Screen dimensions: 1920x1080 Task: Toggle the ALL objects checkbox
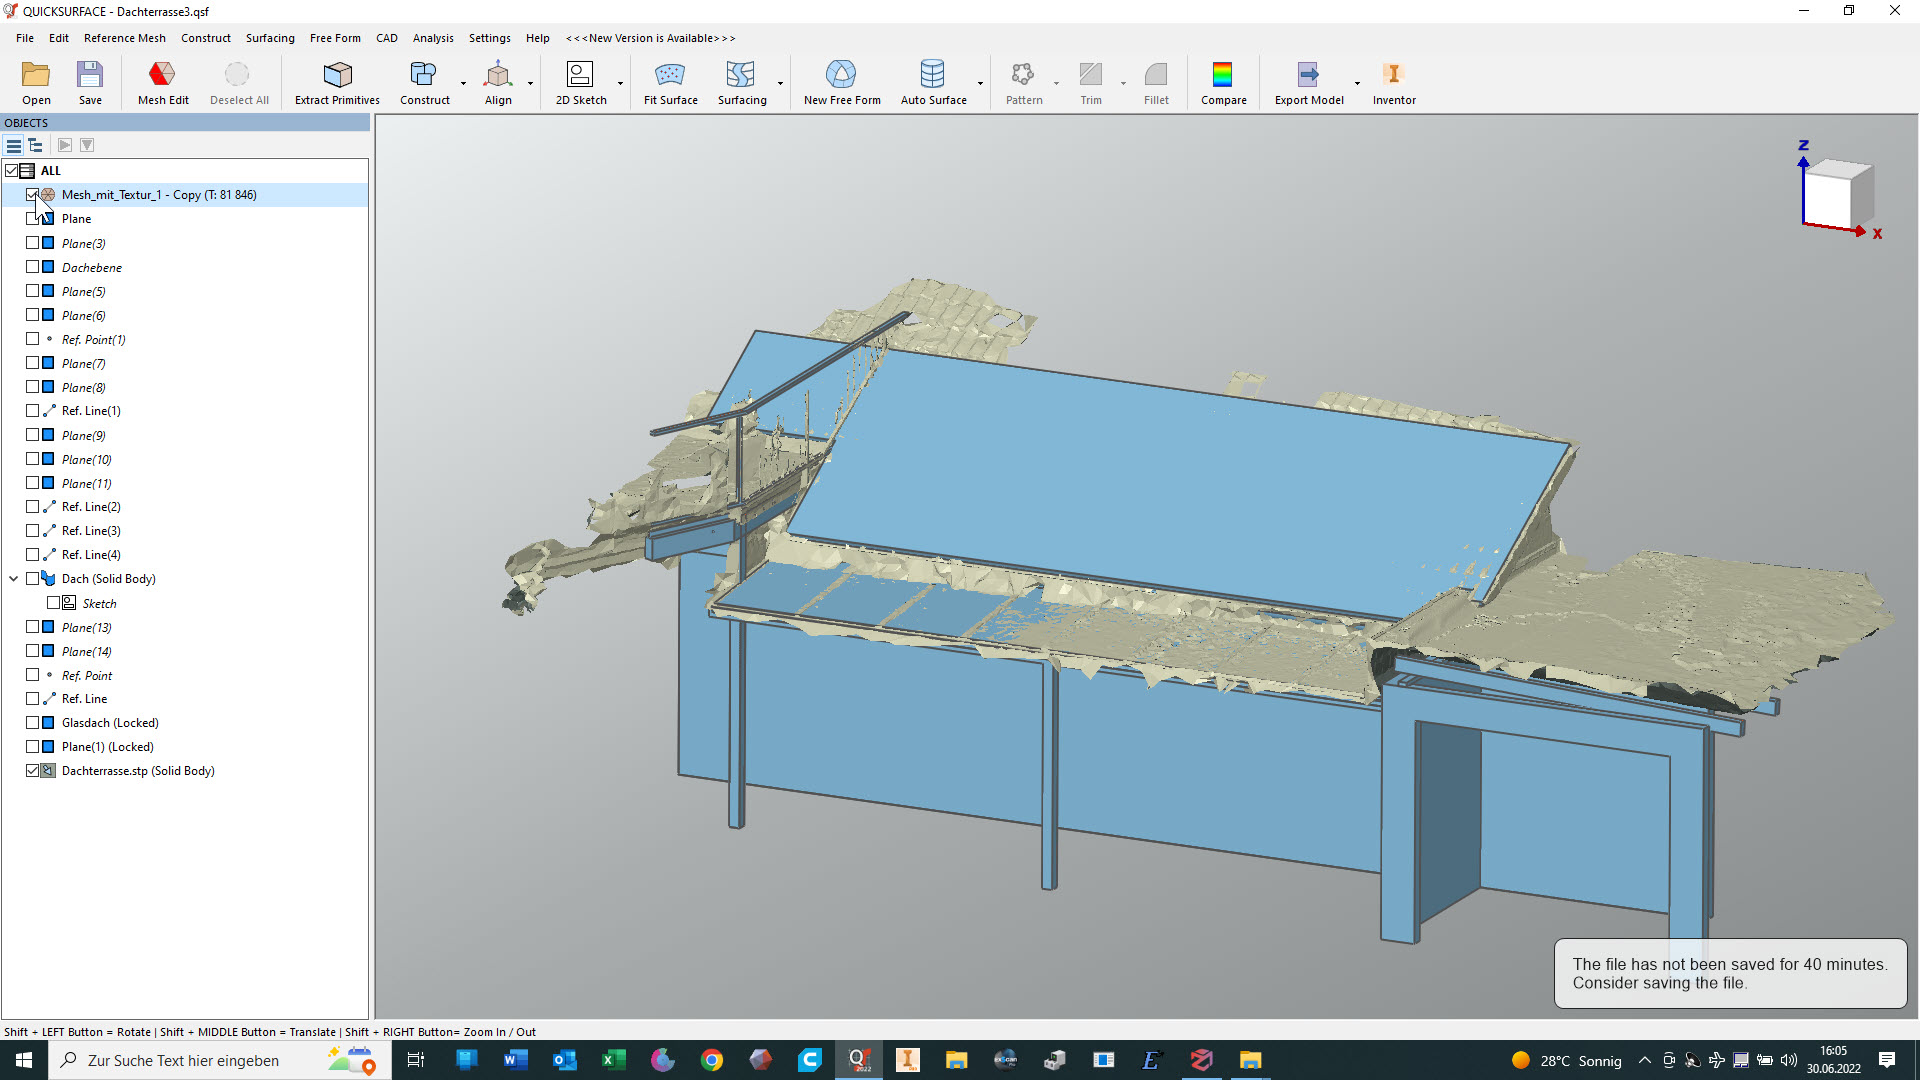tap(12, 171)
